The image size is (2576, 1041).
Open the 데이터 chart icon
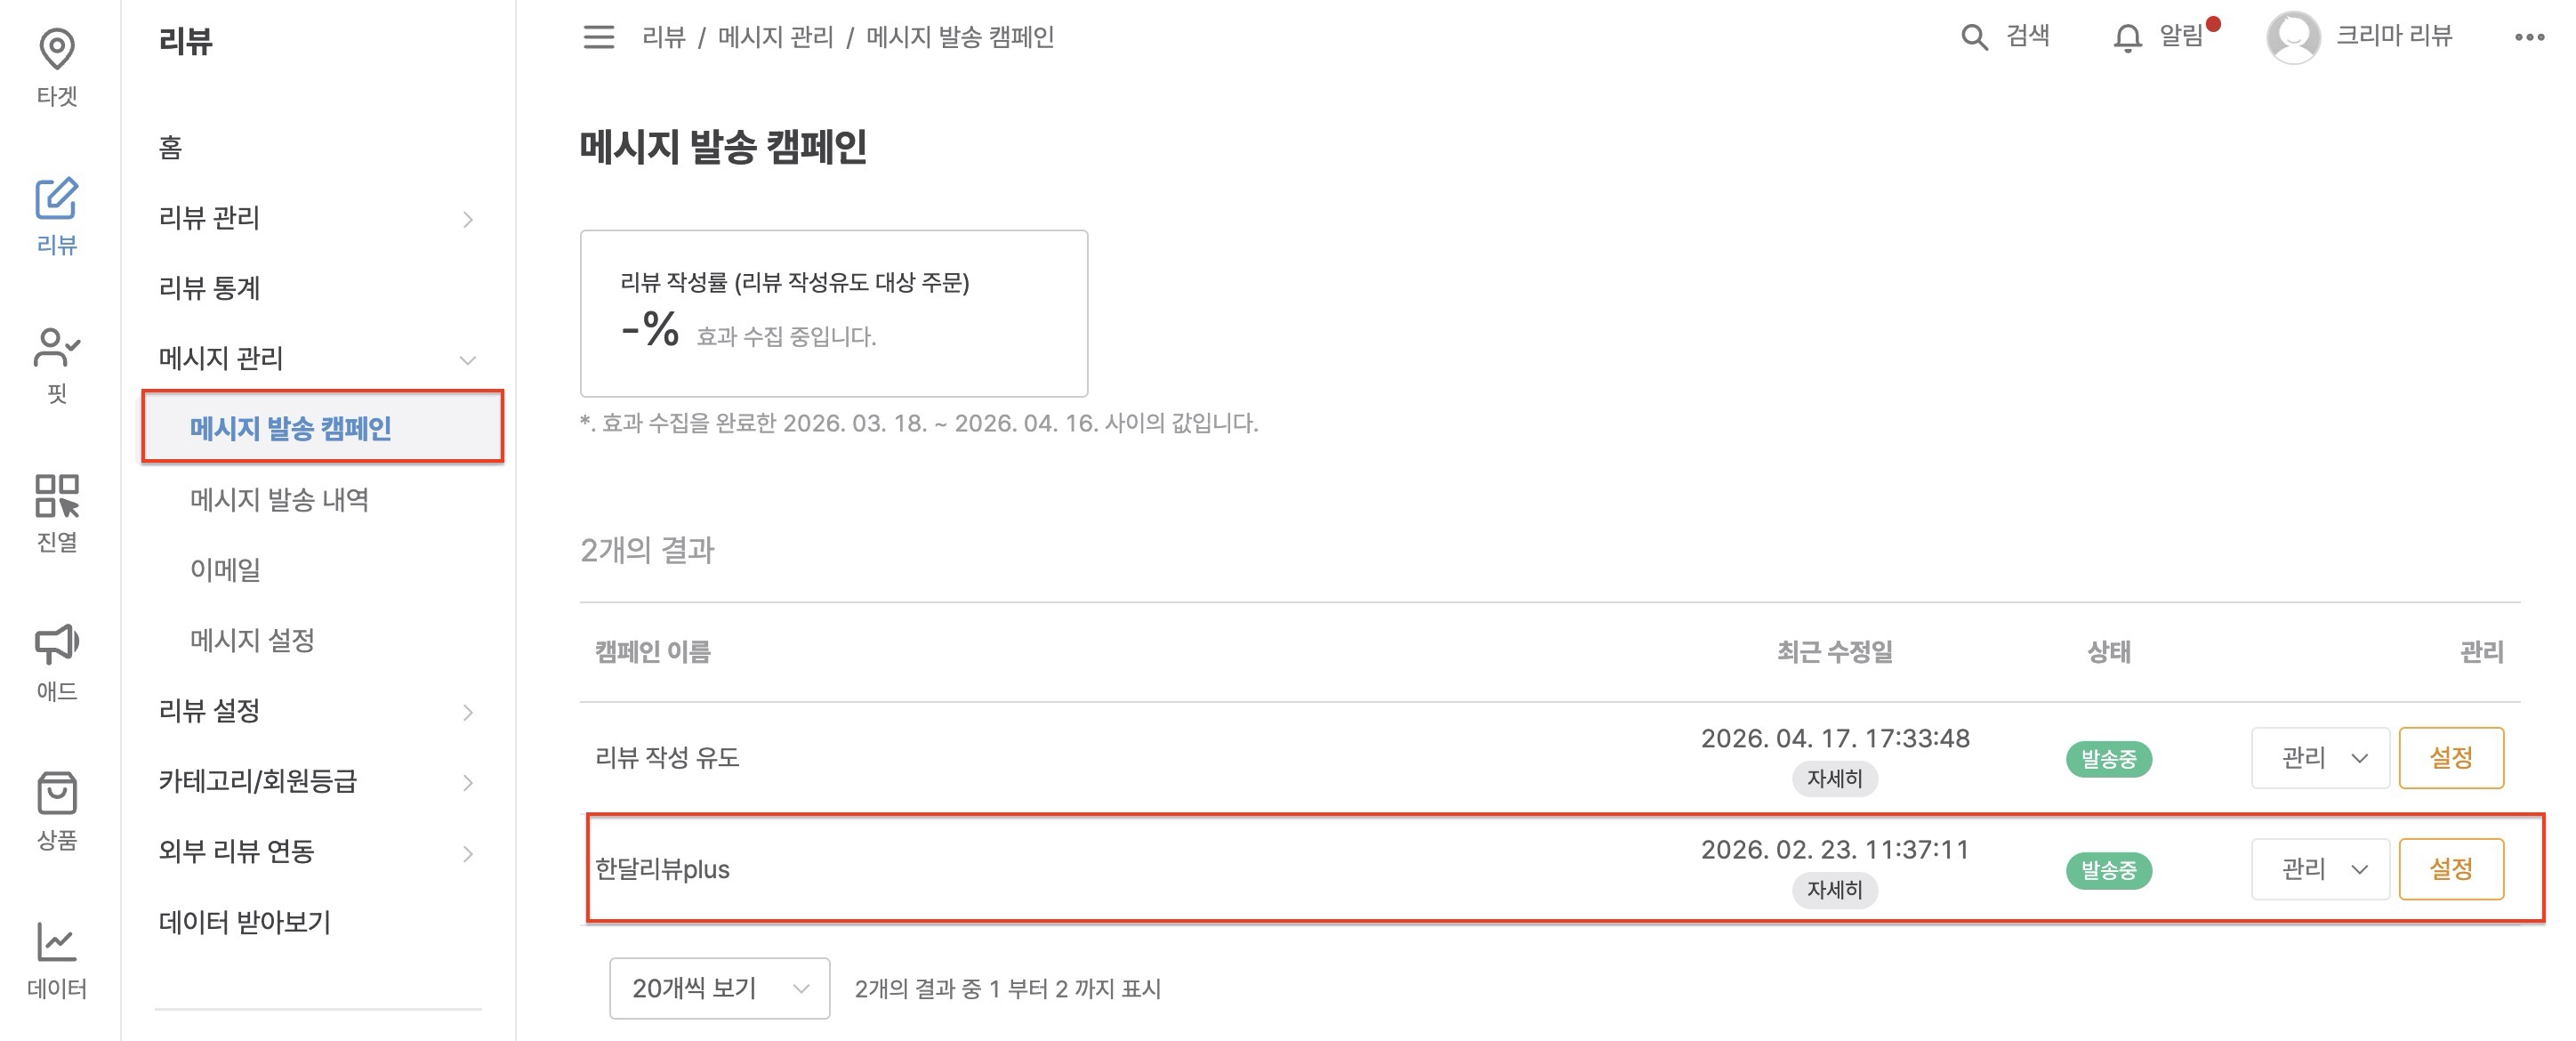[x=57, y=960]
